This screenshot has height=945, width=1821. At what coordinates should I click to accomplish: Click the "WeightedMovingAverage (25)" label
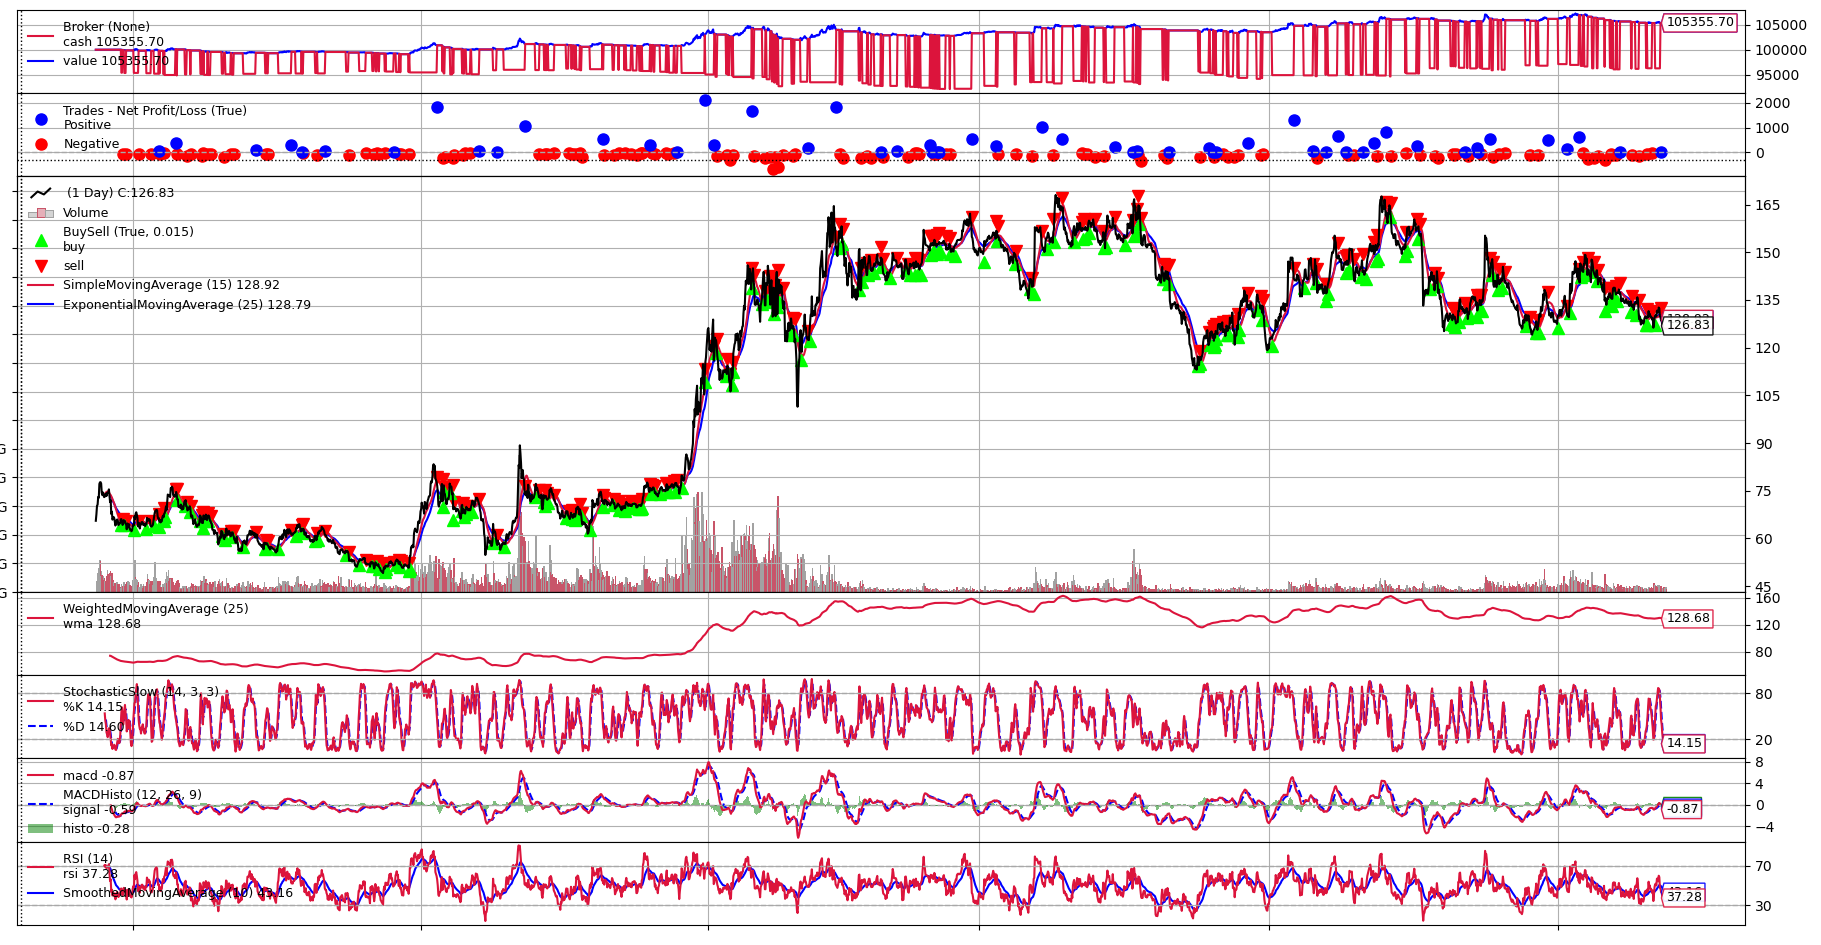156,609
